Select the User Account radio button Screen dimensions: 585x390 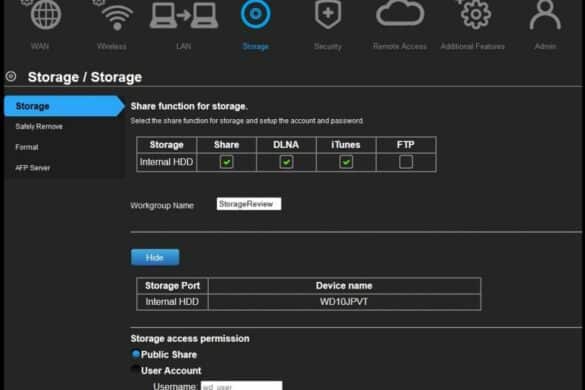pyautogui.click(x=135, y=369)
